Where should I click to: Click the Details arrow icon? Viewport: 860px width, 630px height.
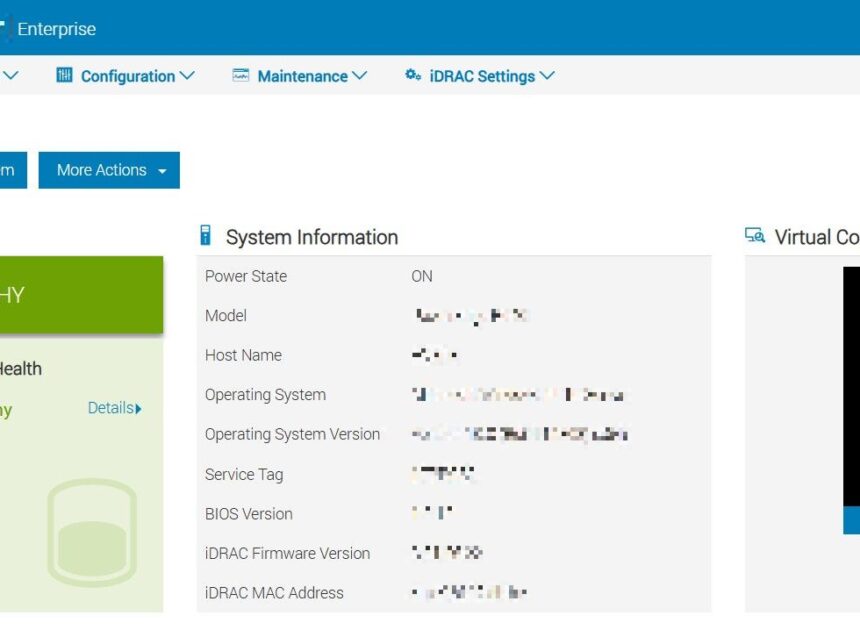click(138, 408)
